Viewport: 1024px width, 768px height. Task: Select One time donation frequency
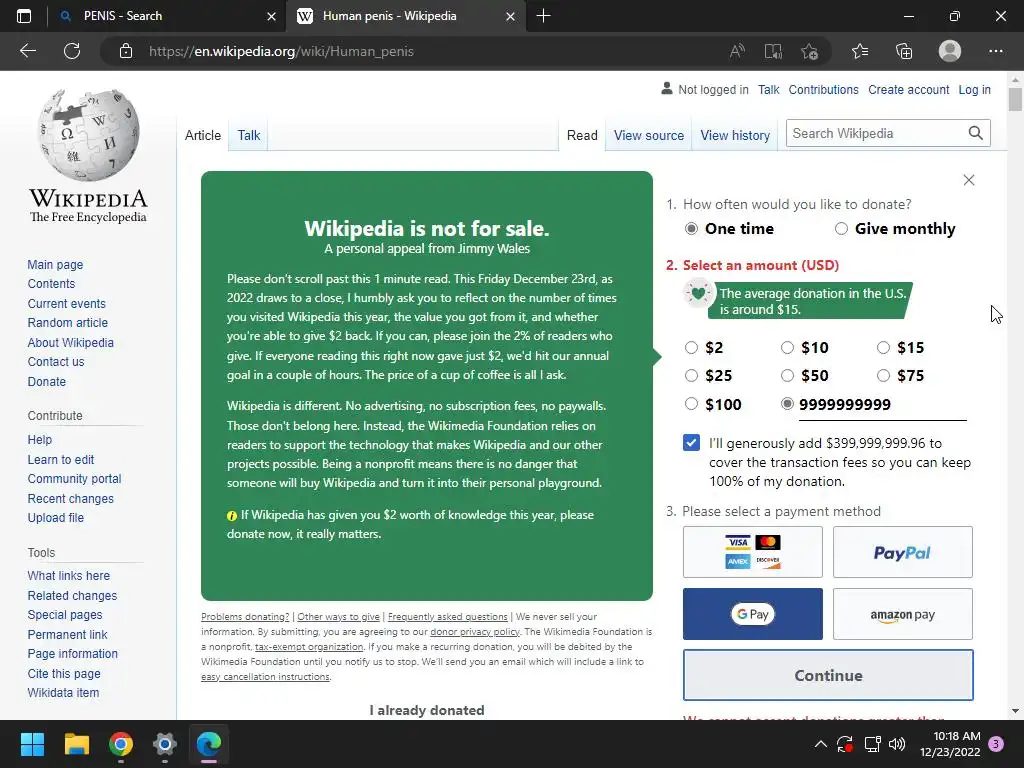pos(691,229)
